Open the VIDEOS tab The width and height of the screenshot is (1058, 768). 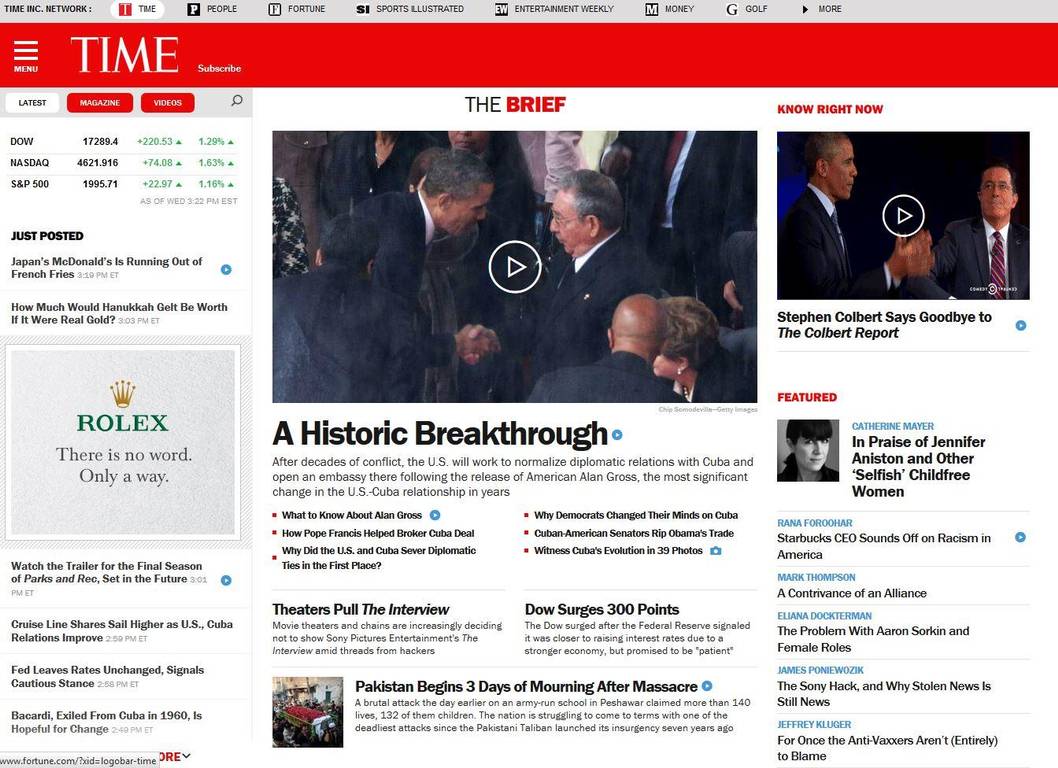coord(167,103)
